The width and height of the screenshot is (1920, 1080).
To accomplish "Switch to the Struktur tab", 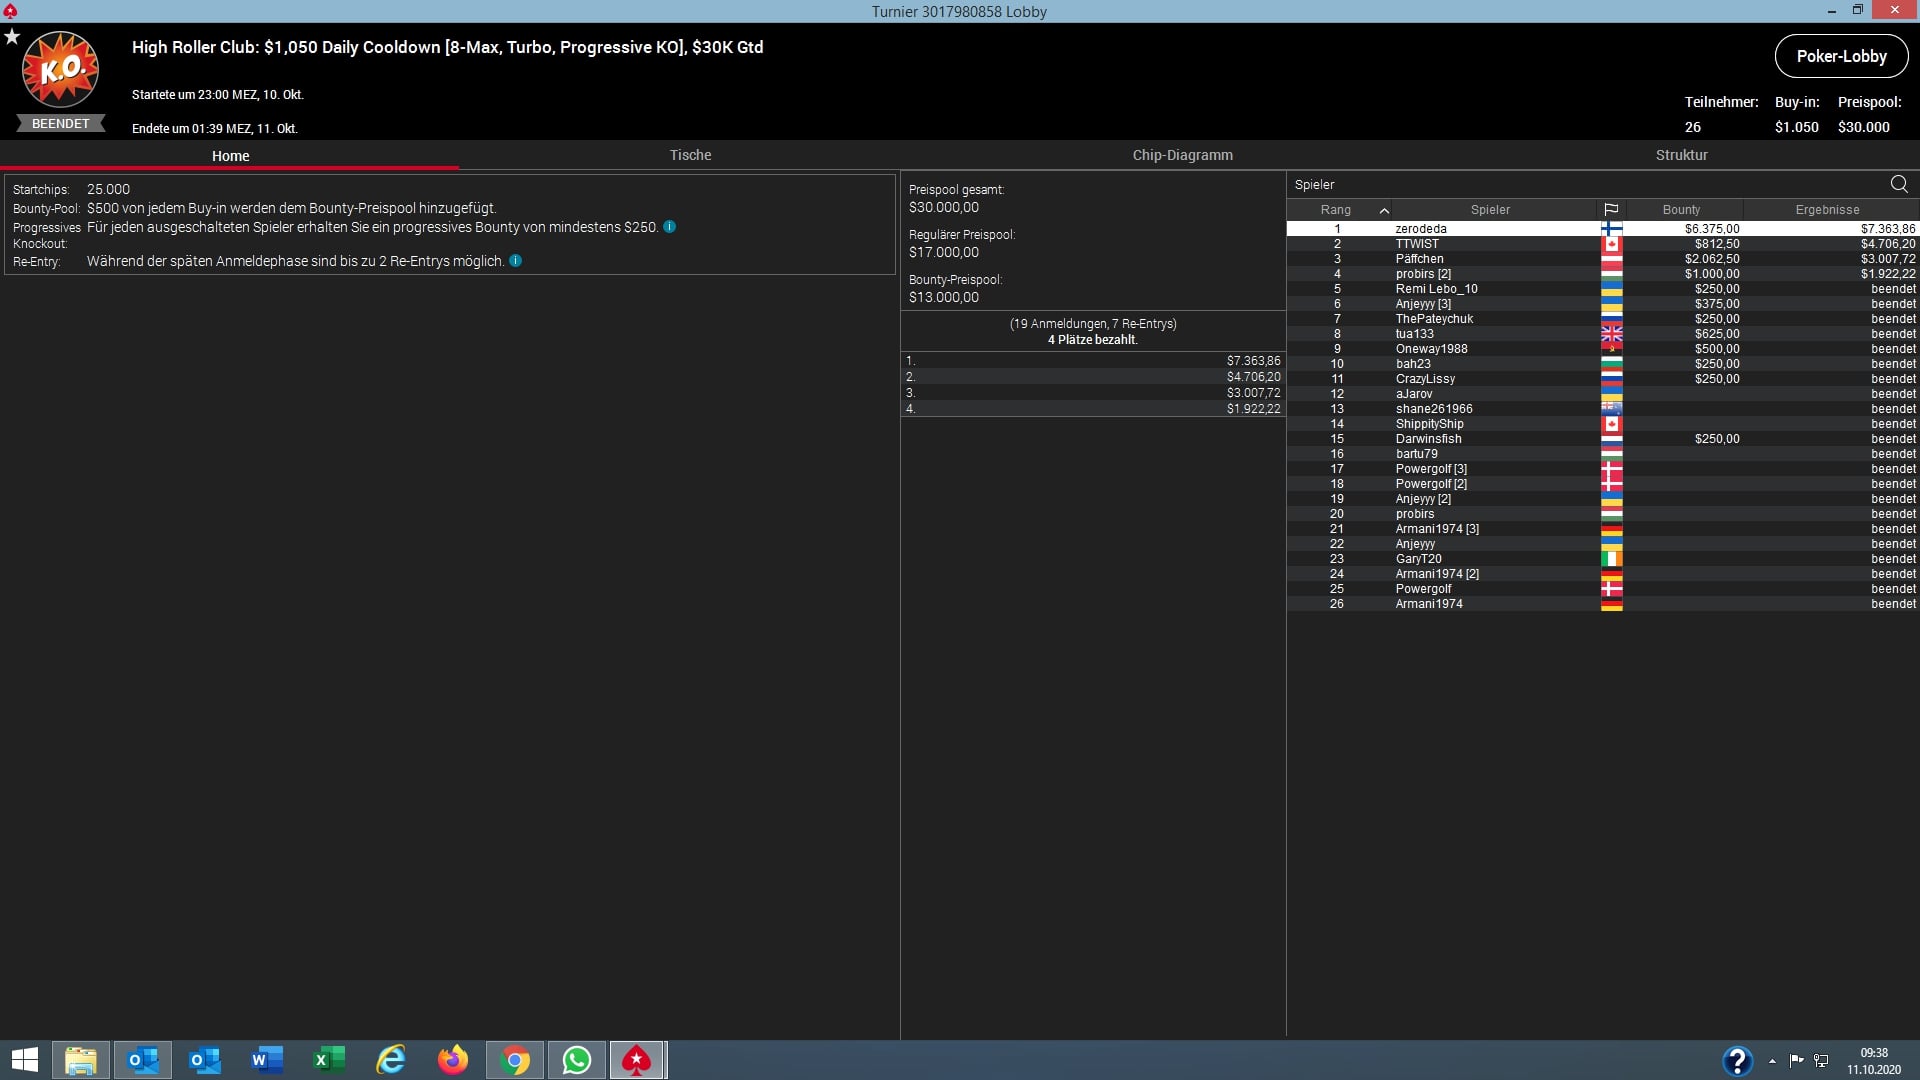I will (x=1681, y=155).
